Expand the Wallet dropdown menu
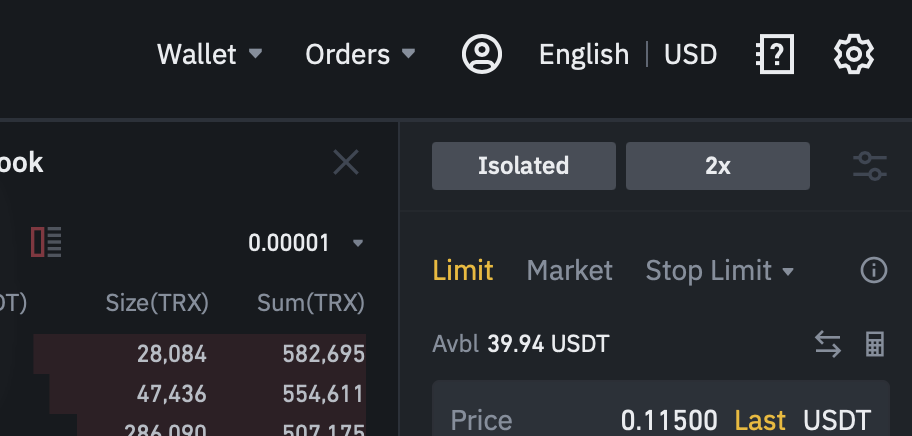Screen dimensions: 912x436 (209, 55)
